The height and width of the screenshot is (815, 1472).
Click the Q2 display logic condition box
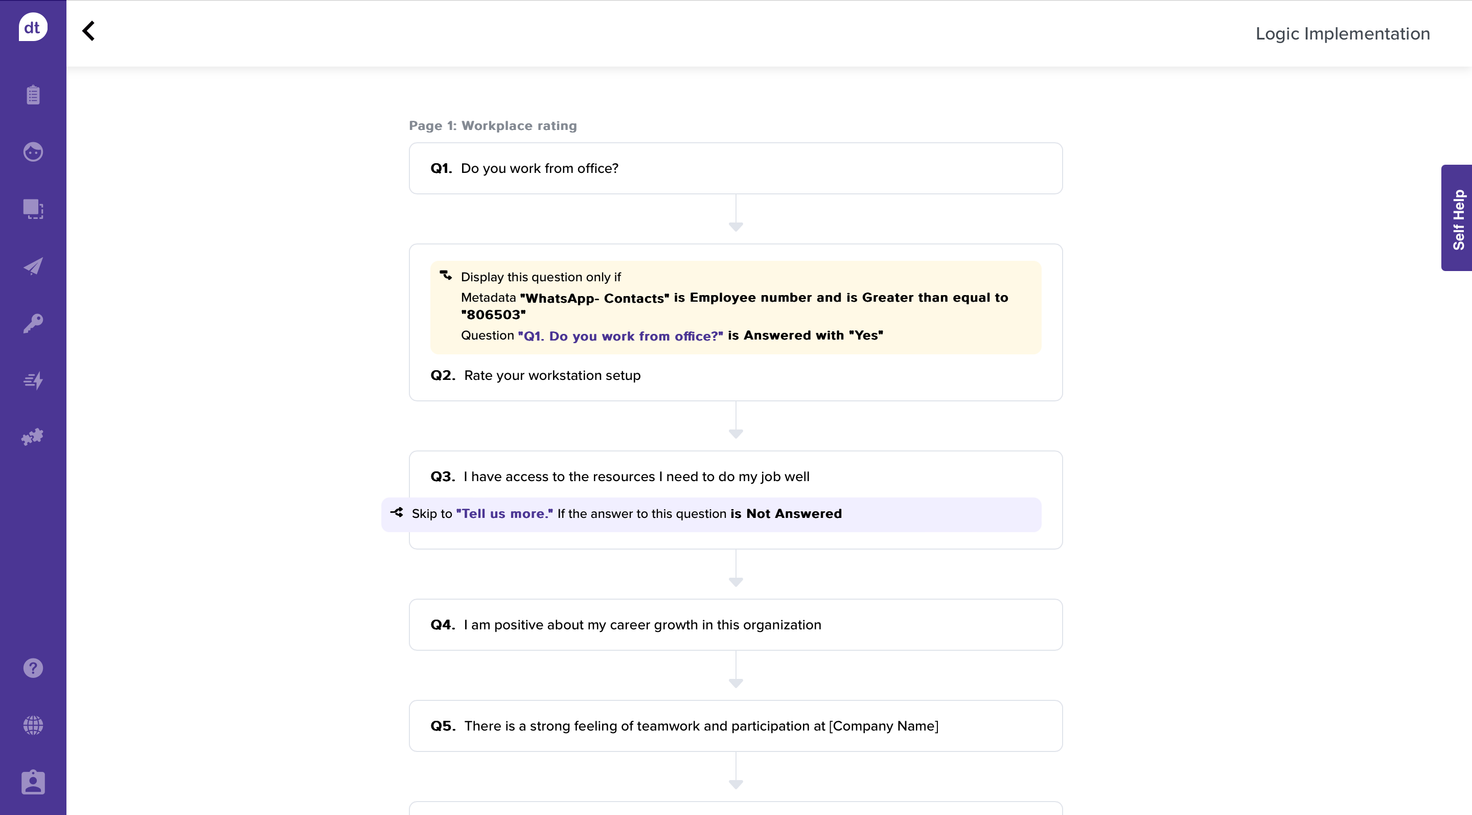pos(735,307)
